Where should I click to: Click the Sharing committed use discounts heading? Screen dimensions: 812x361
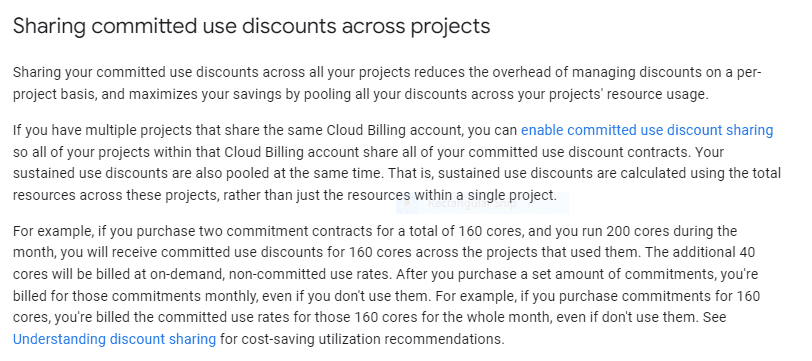pos(251,26)
